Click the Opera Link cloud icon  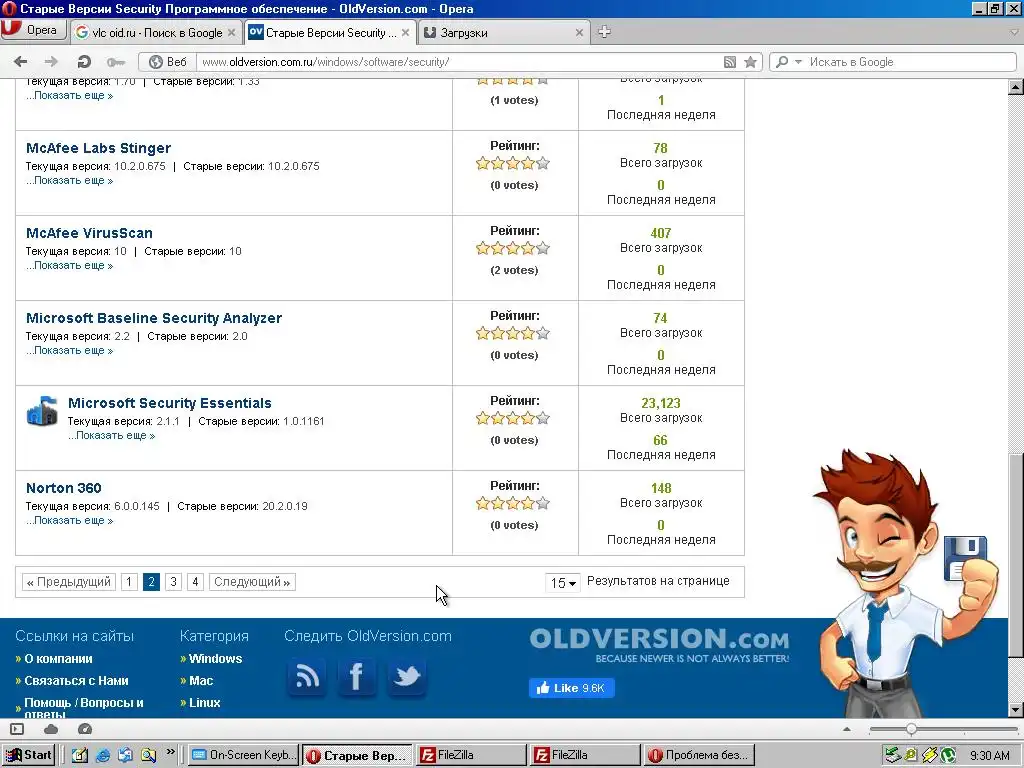coord(51,729)
